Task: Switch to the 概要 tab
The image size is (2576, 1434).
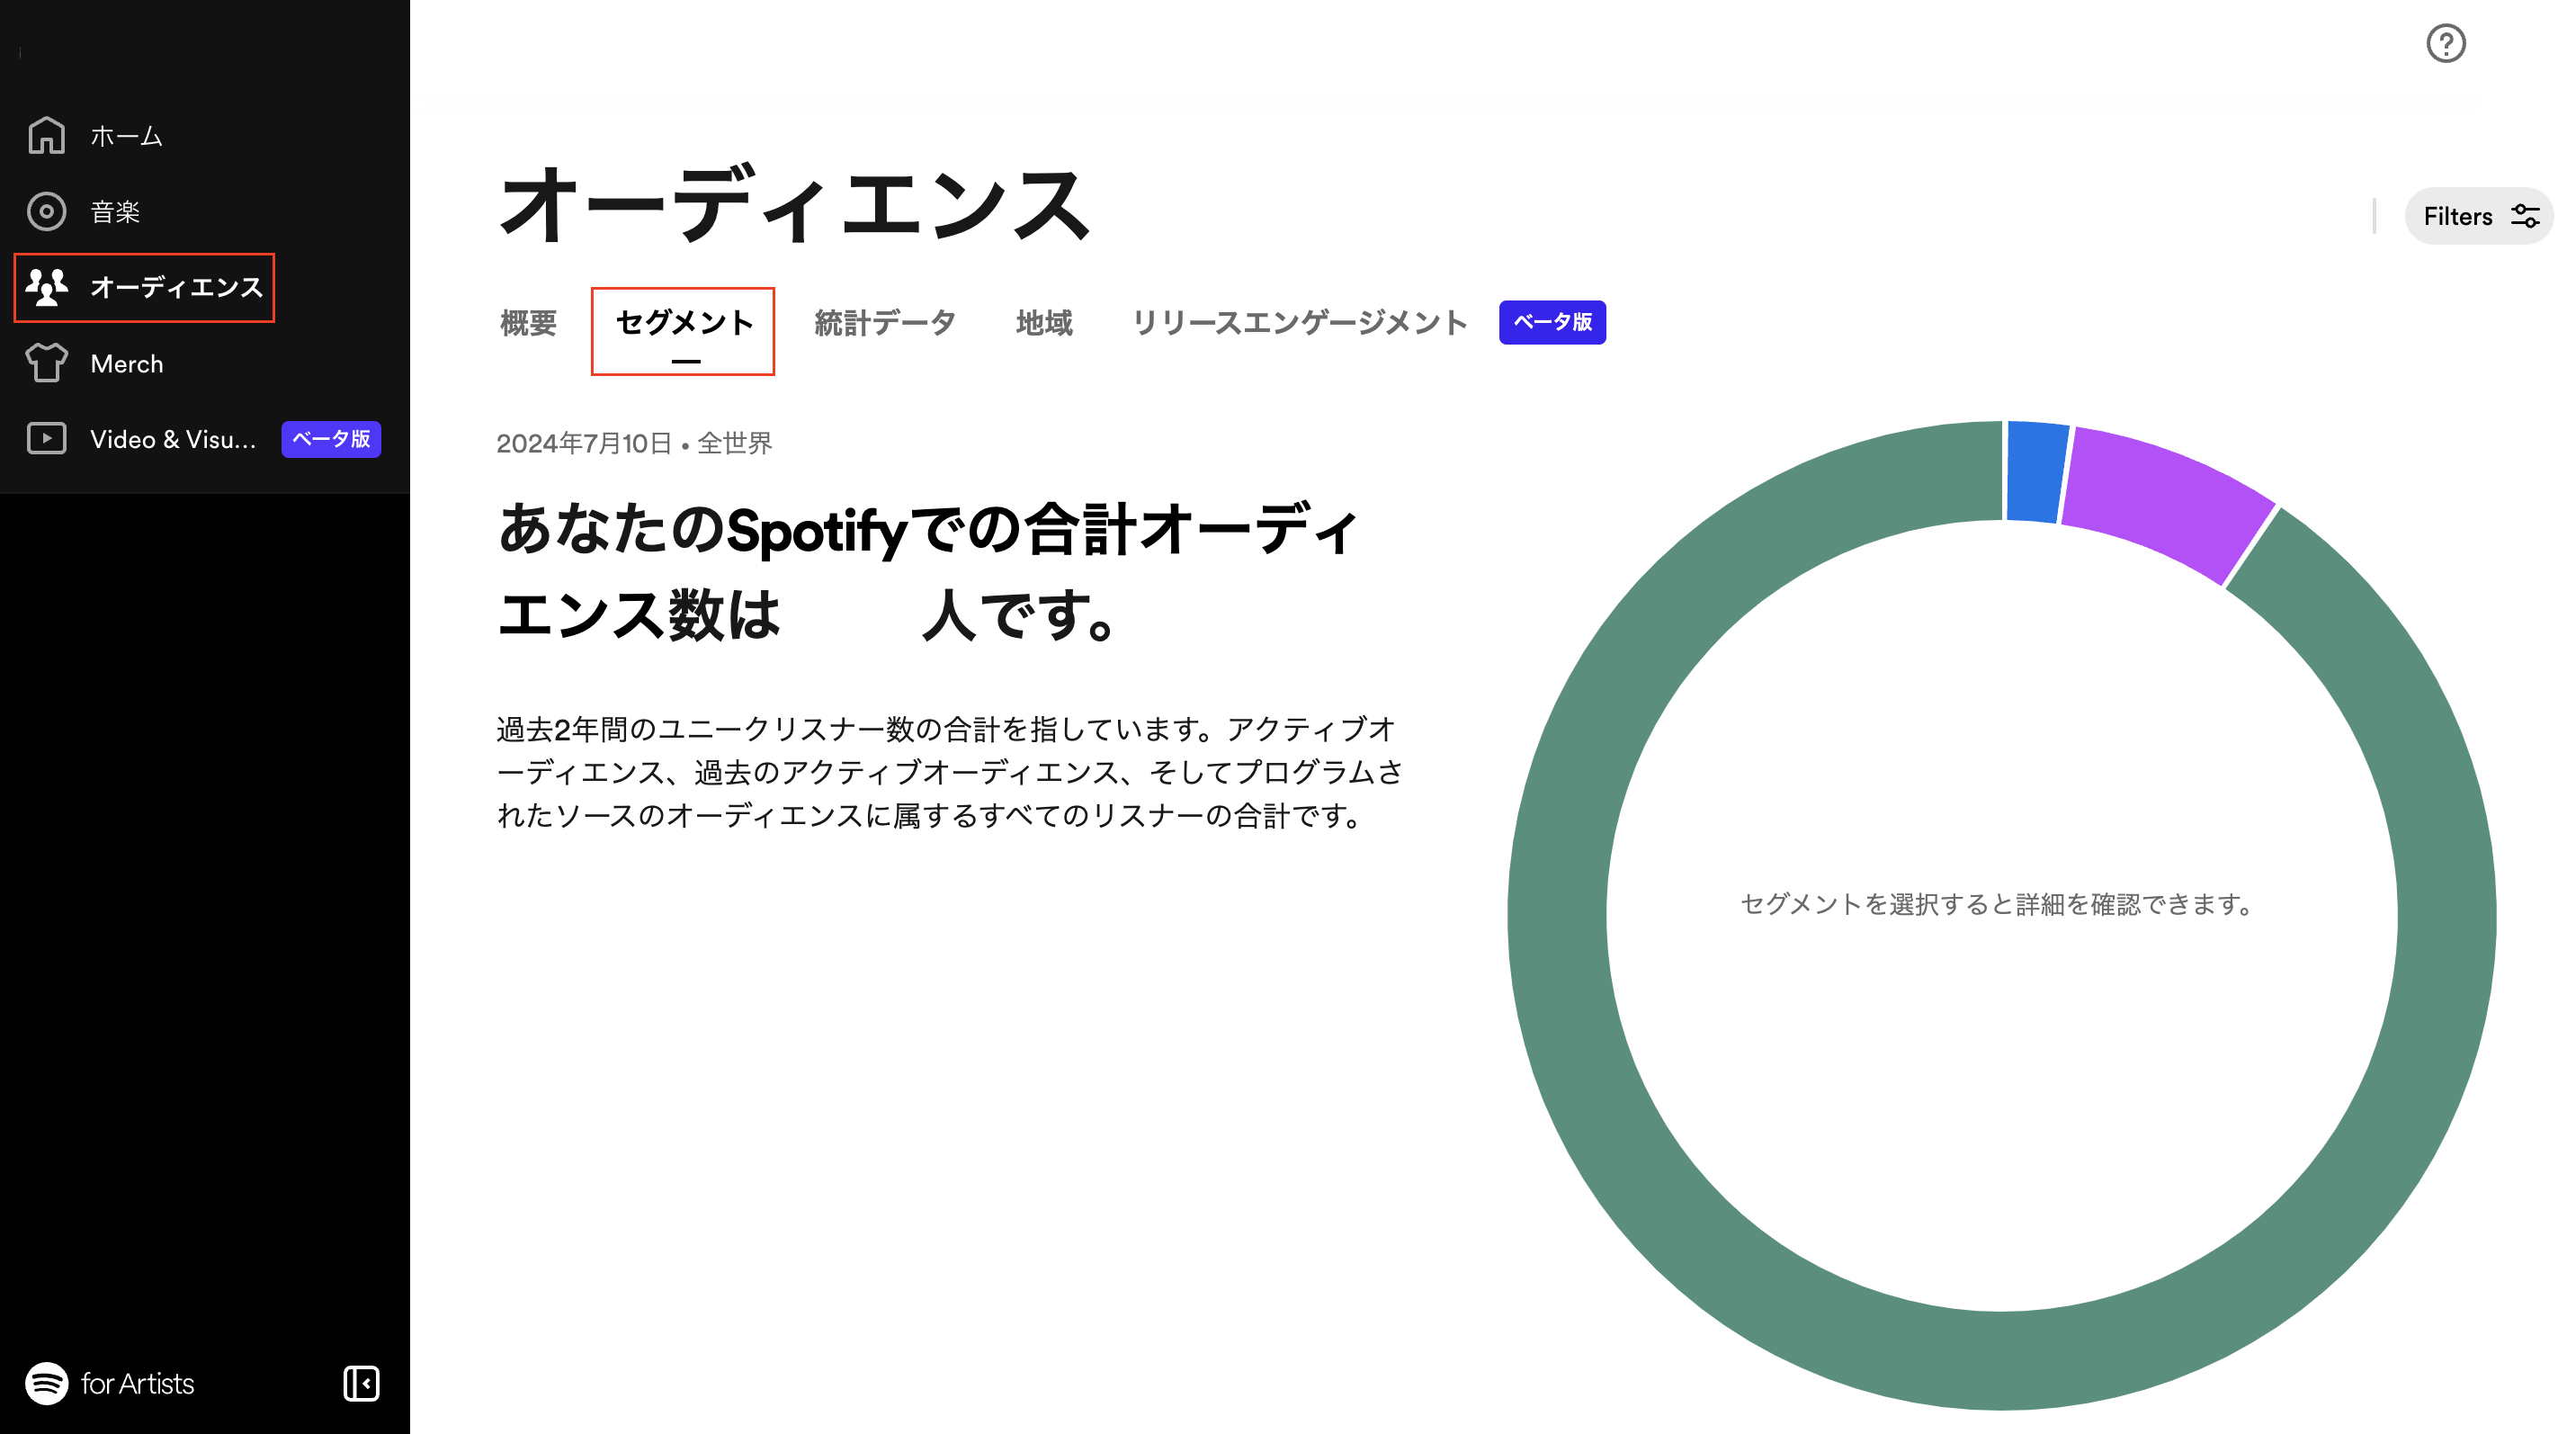Action: (x=528, y=323)
